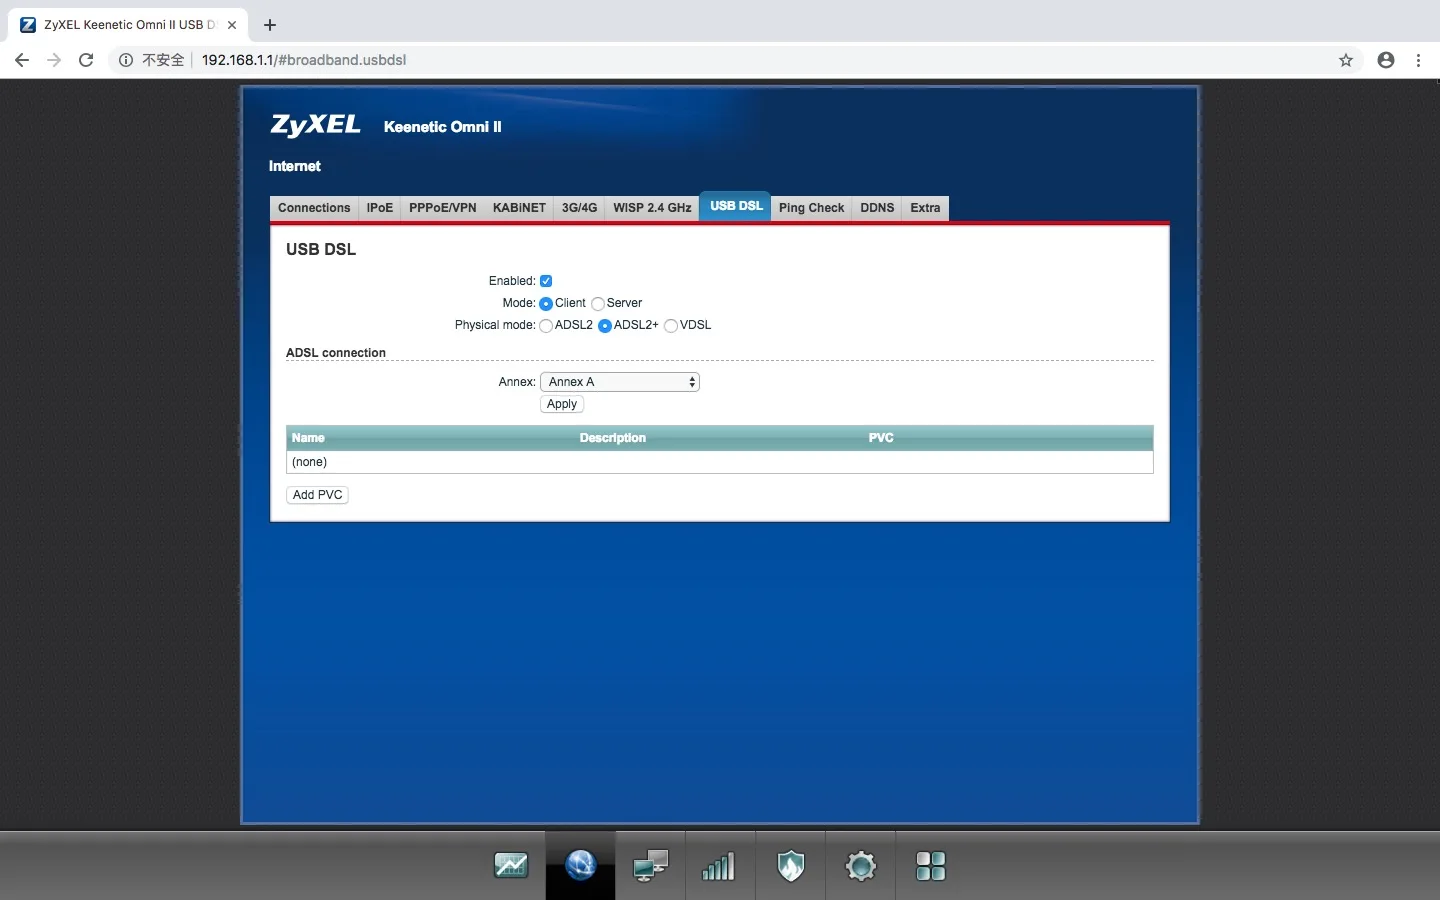Click the ADSL connection section label
Screen dimensions: 1440x900
(336, 353)
